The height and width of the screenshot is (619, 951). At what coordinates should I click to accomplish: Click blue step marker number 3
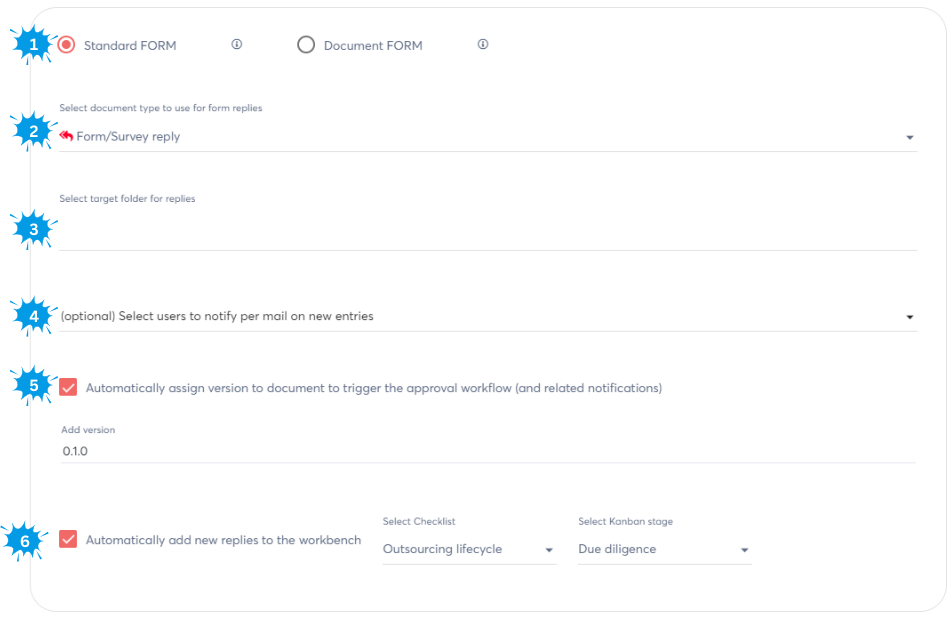point(33,229)
